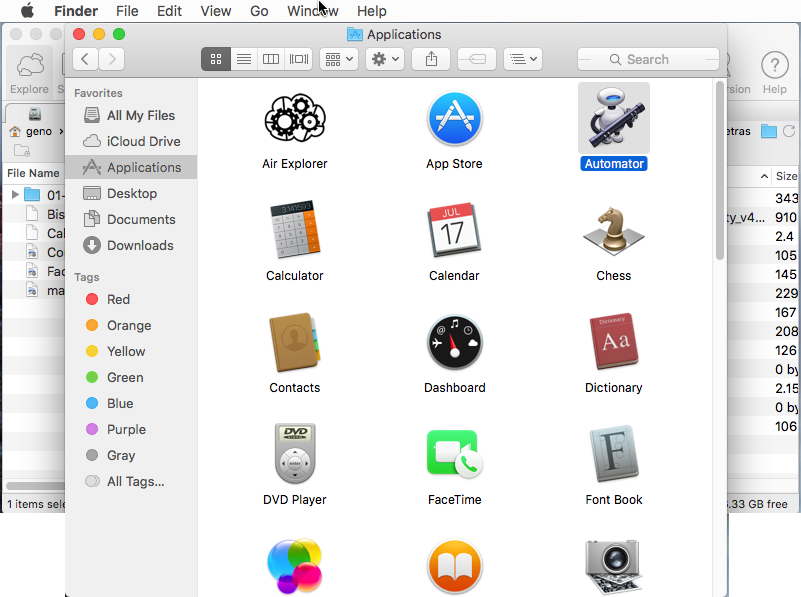Screen dimensions: 801x597
Task: Click the blue folder icon beside etras
Action: pos(768,131)
